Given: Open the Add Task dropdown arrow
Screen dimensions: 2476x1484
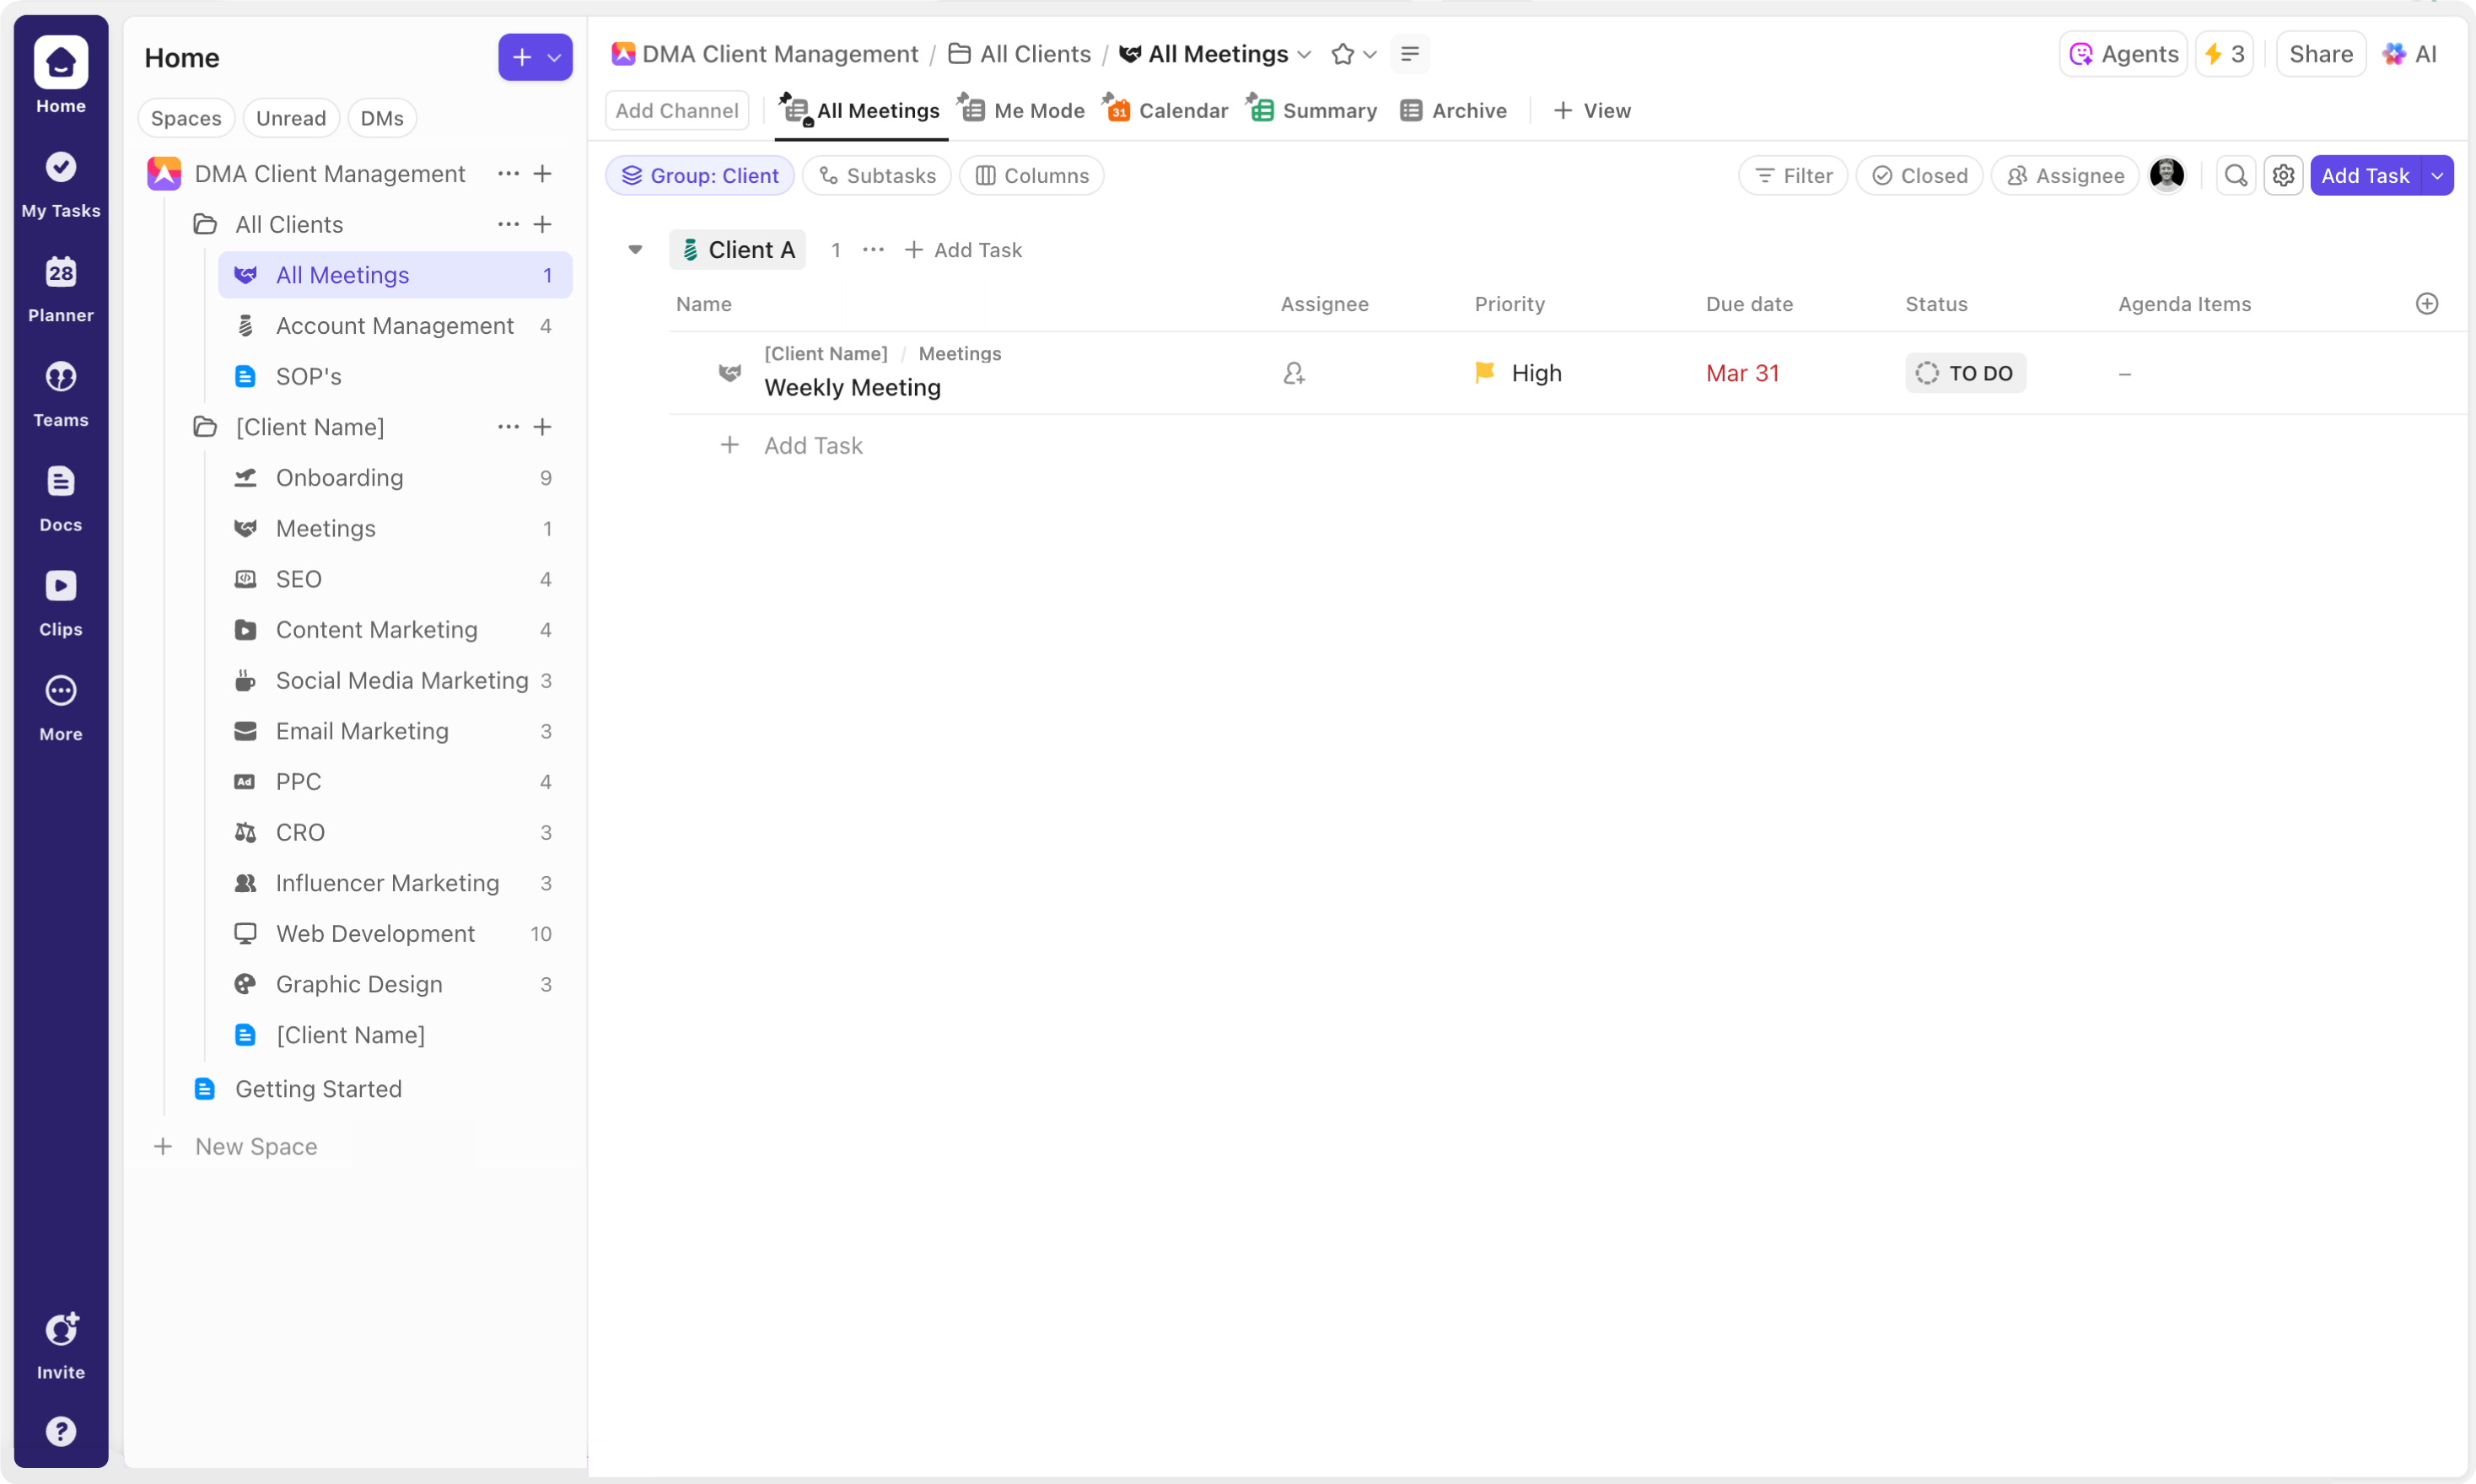Looking at the screenshot, I should click(2437, 176).
